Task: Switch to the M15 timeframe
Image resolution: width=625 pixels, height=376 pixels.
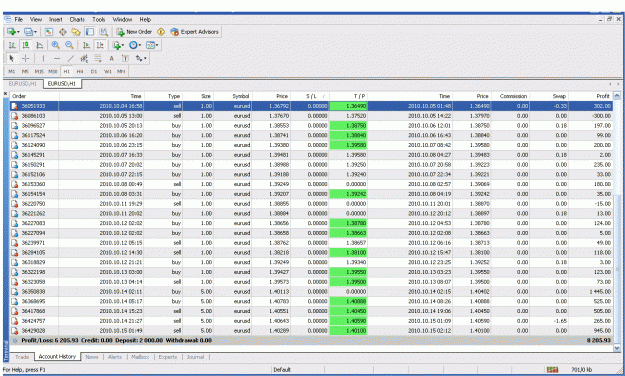Action: [39, 71]
